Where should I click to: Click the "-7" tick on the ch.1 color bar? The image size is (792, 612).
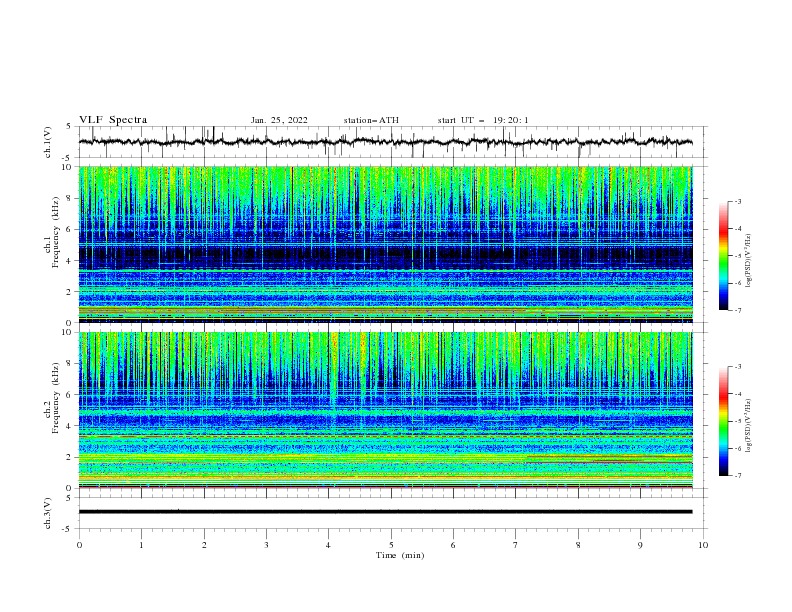tap(738, 310)
